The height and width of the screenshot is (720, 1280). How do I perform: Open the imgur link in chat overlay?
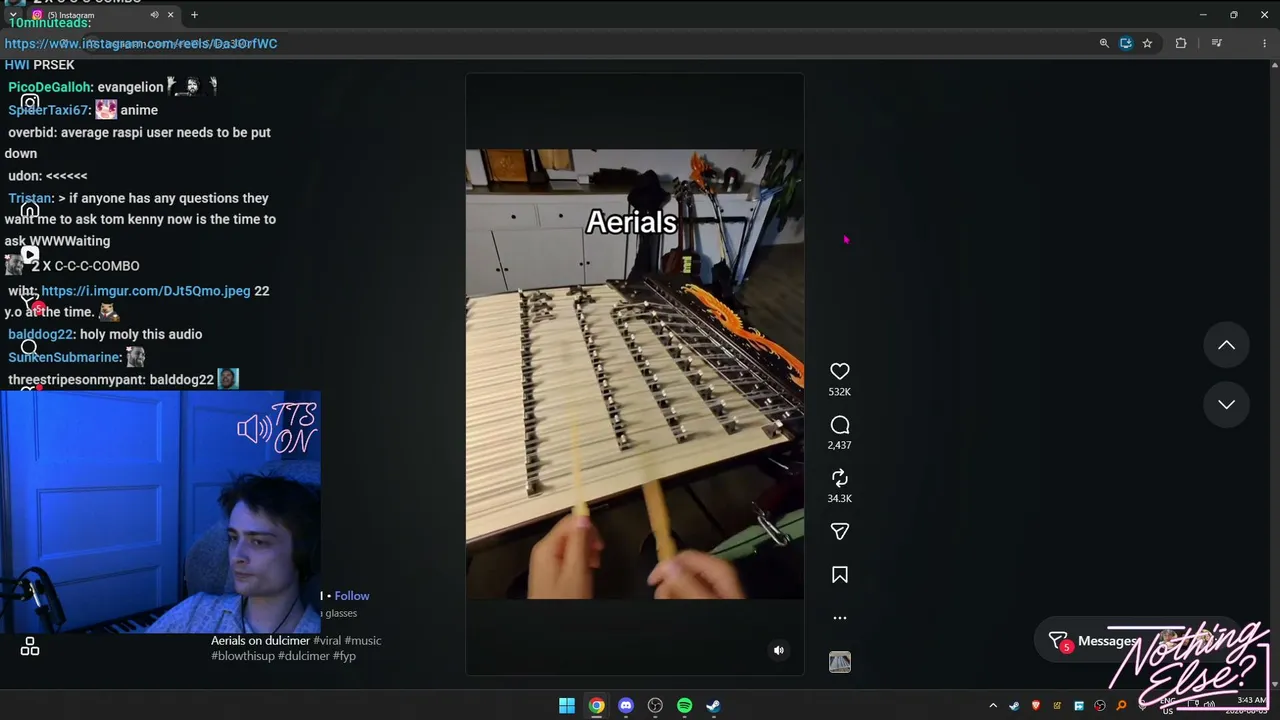click(x=146, y=291)
